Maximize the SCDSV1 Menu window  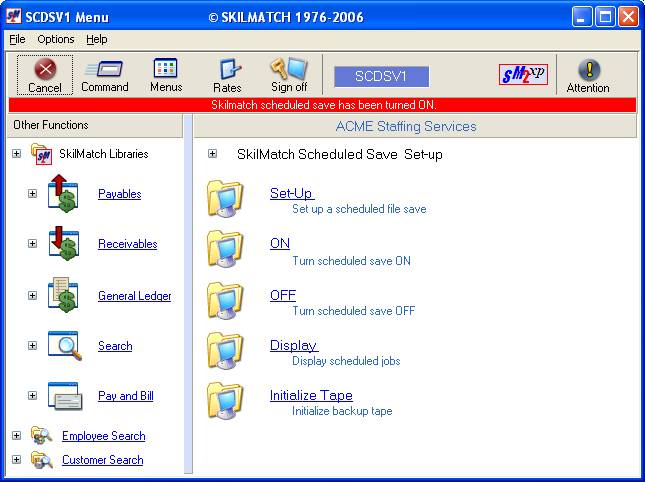(605, 17)
